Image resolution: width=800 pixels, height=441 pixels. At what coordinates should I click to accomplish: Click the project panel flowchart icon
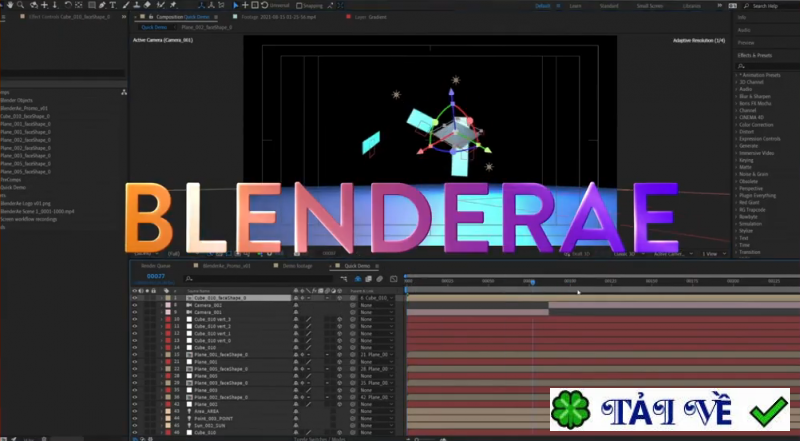tap(124, 92)
